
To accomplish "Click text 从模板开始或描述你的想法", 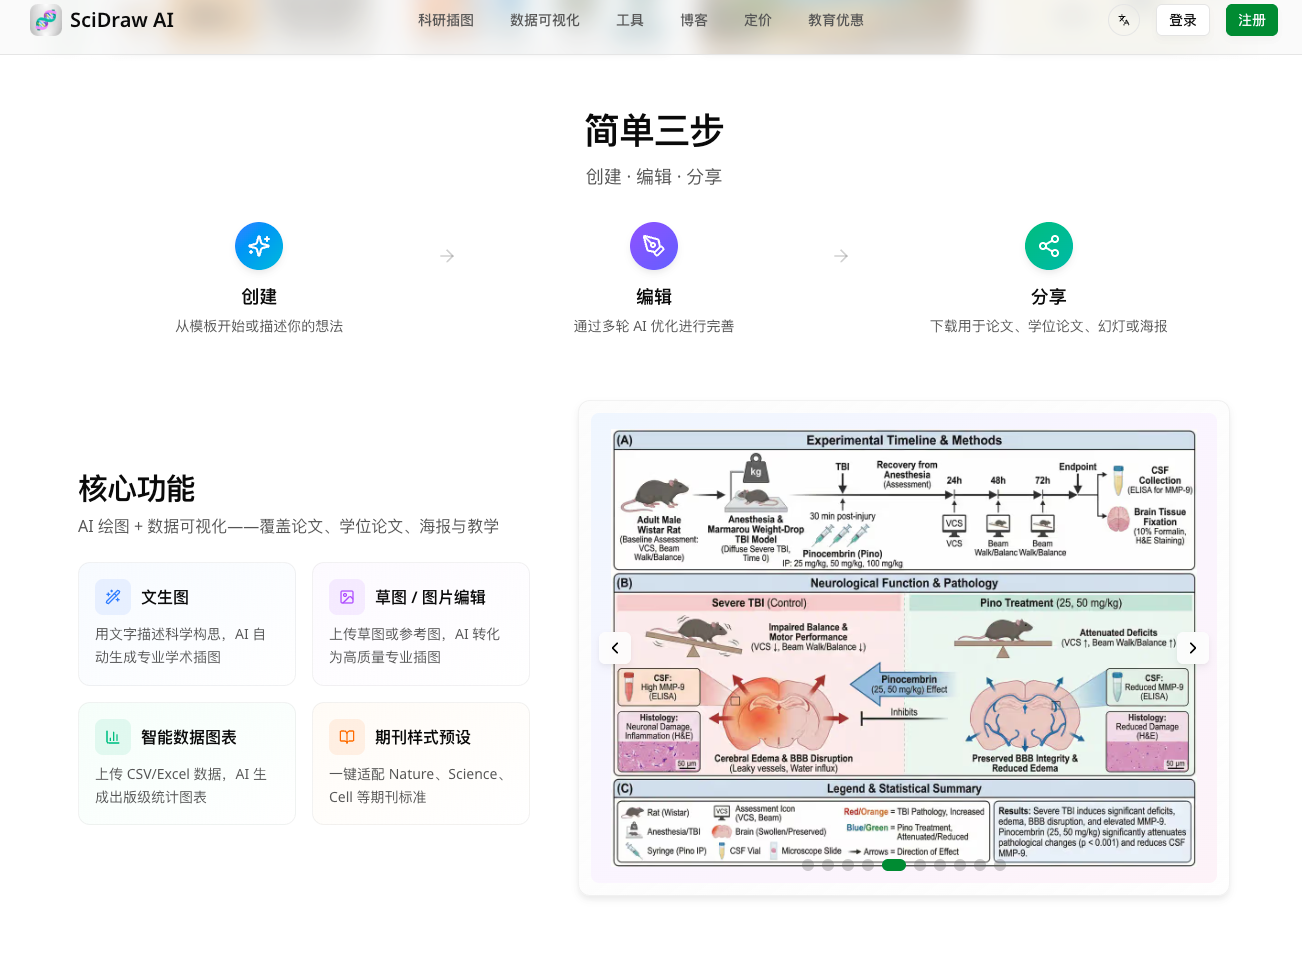I will [259, 326].
